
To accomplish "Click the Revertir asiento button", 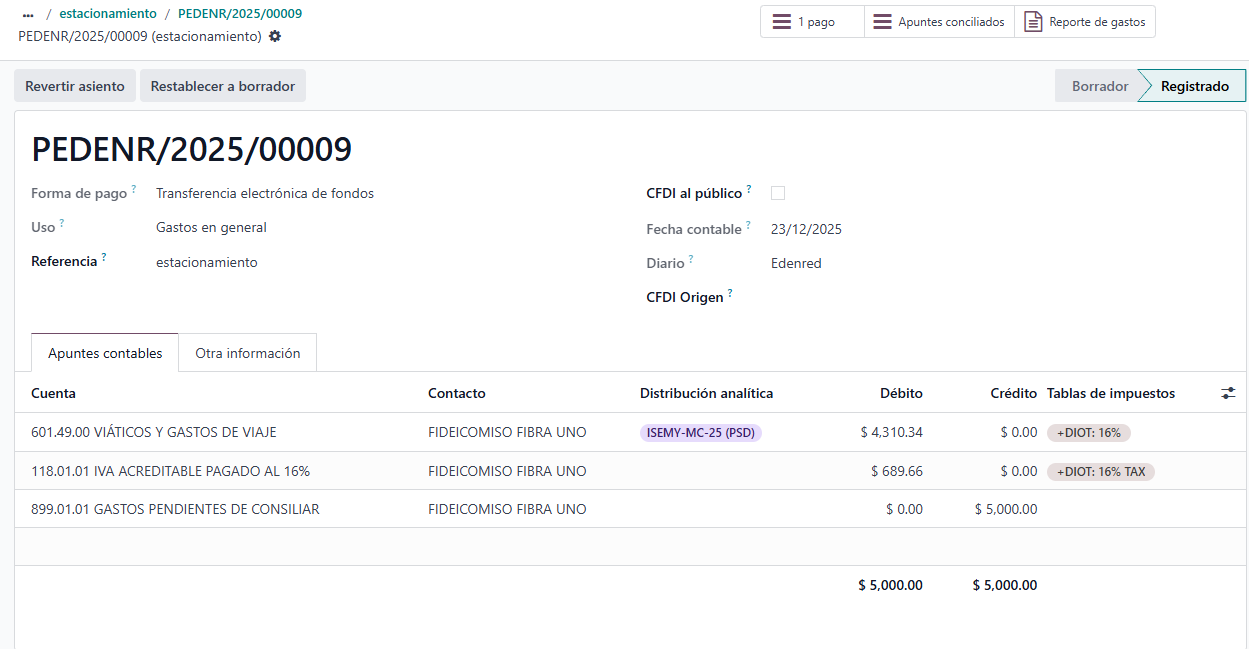I will 75,86.
